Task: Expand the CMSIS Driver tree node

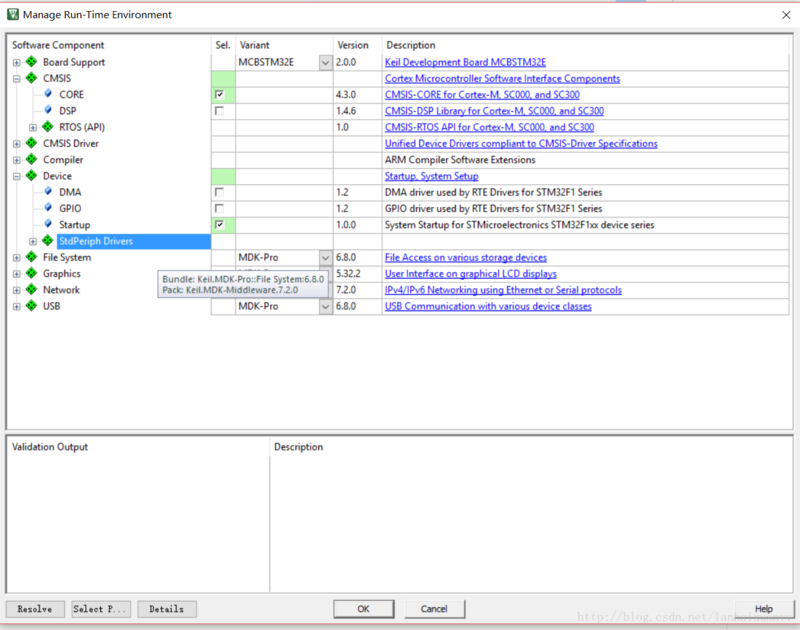Action: click(17, 144)
